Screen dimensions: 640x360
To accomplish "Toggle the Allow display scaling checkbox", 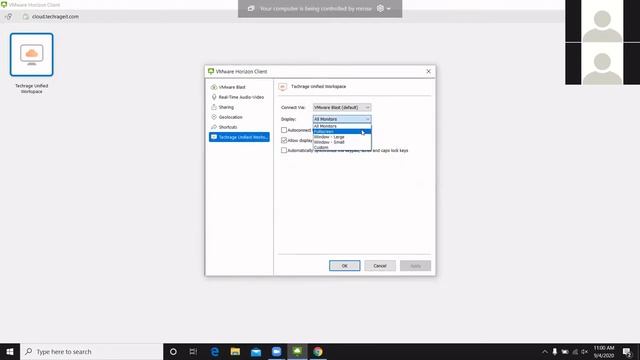I will click(x=284, y=140).
